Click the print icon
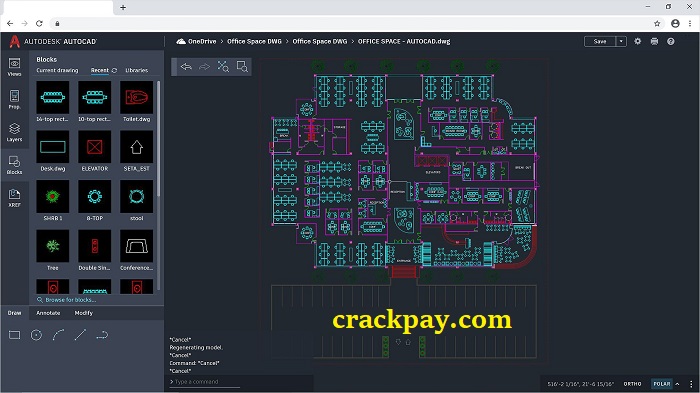 pos(654,41)
